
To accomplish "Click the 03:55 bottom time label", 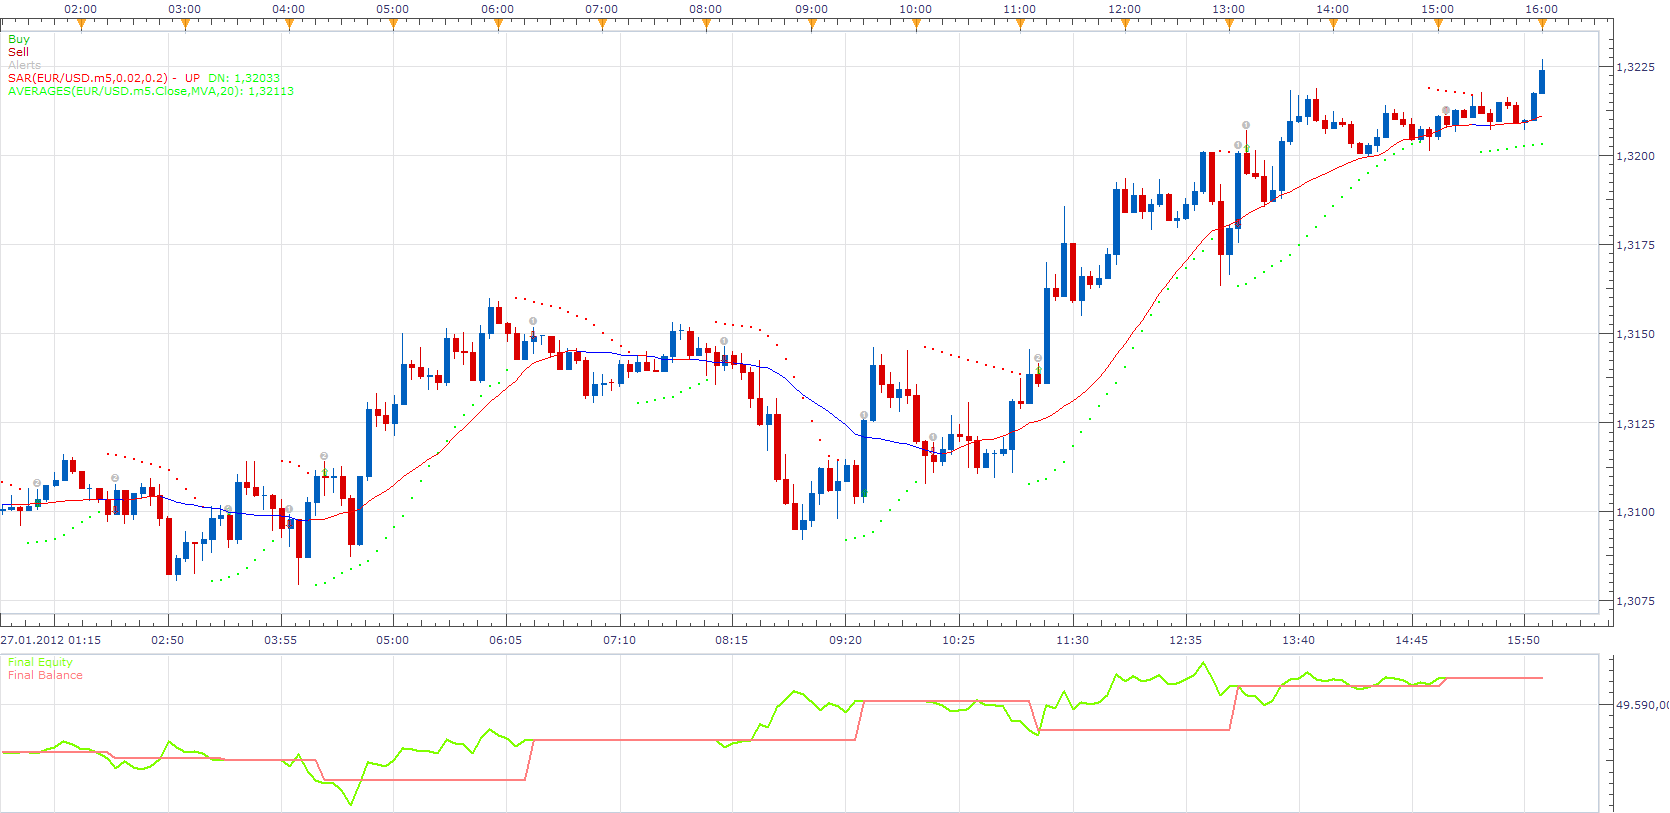I will (280, 640).
